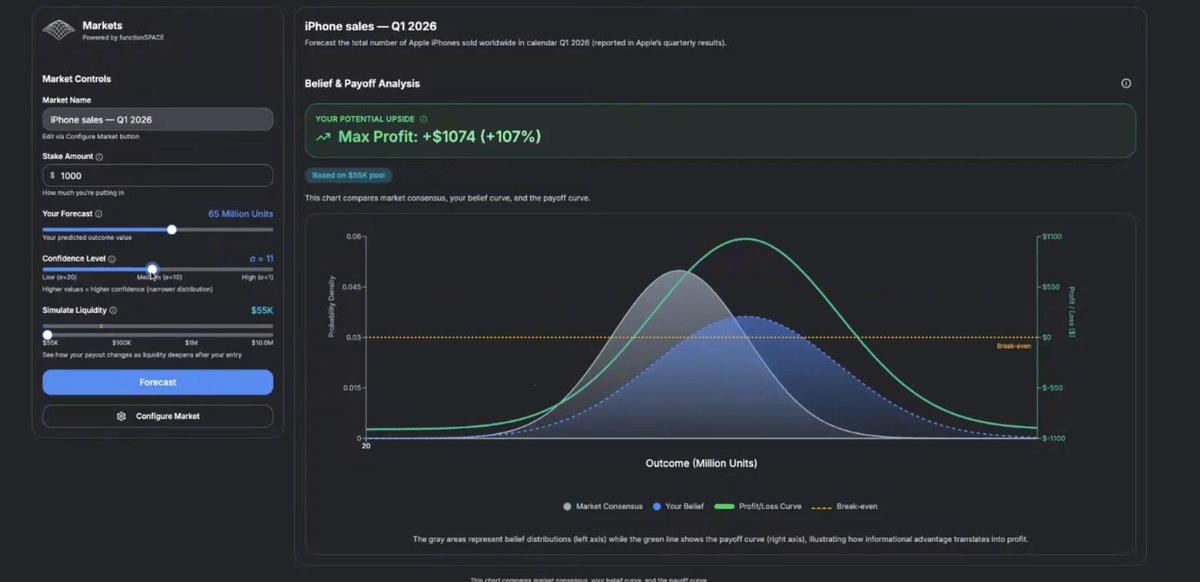The height and width of the screenshot is (582, 1200).
Task: Click the Simulate Liquidity info icon
Action: tap(113, 310)
